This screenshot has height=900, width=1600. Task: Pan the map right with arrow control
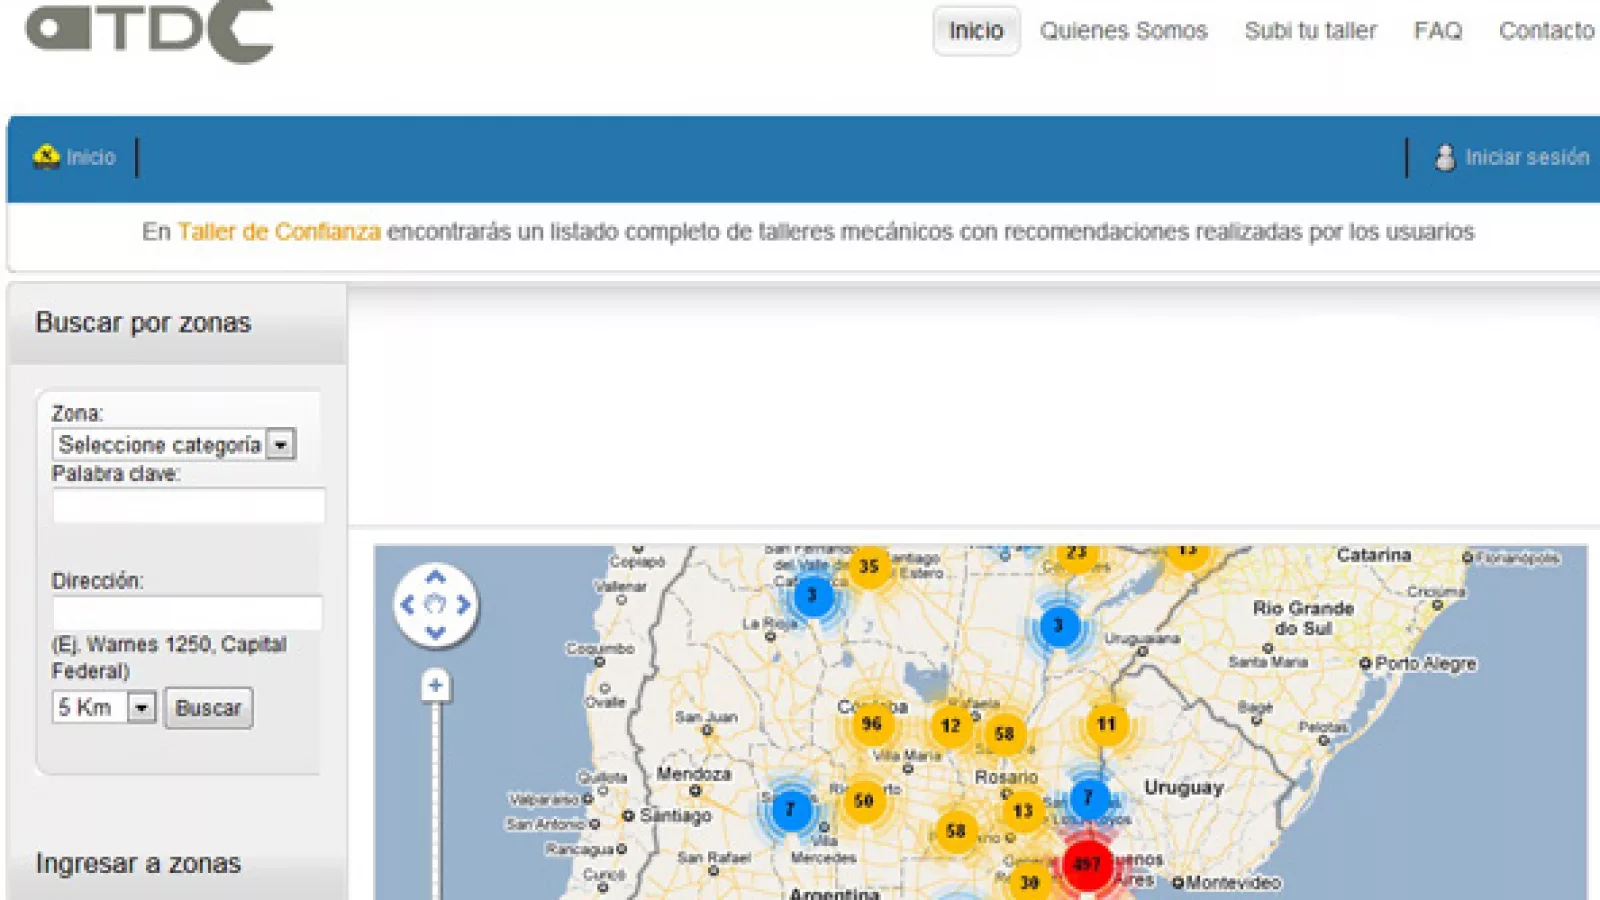(x=463, y=605)
